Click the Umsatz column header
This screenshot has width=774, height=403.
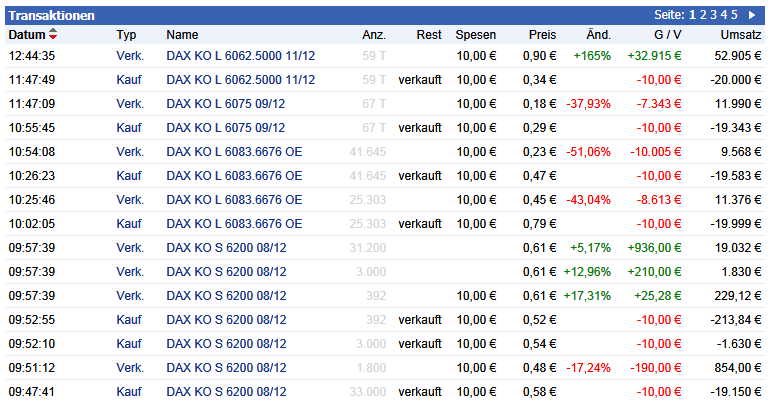[740, 35]
